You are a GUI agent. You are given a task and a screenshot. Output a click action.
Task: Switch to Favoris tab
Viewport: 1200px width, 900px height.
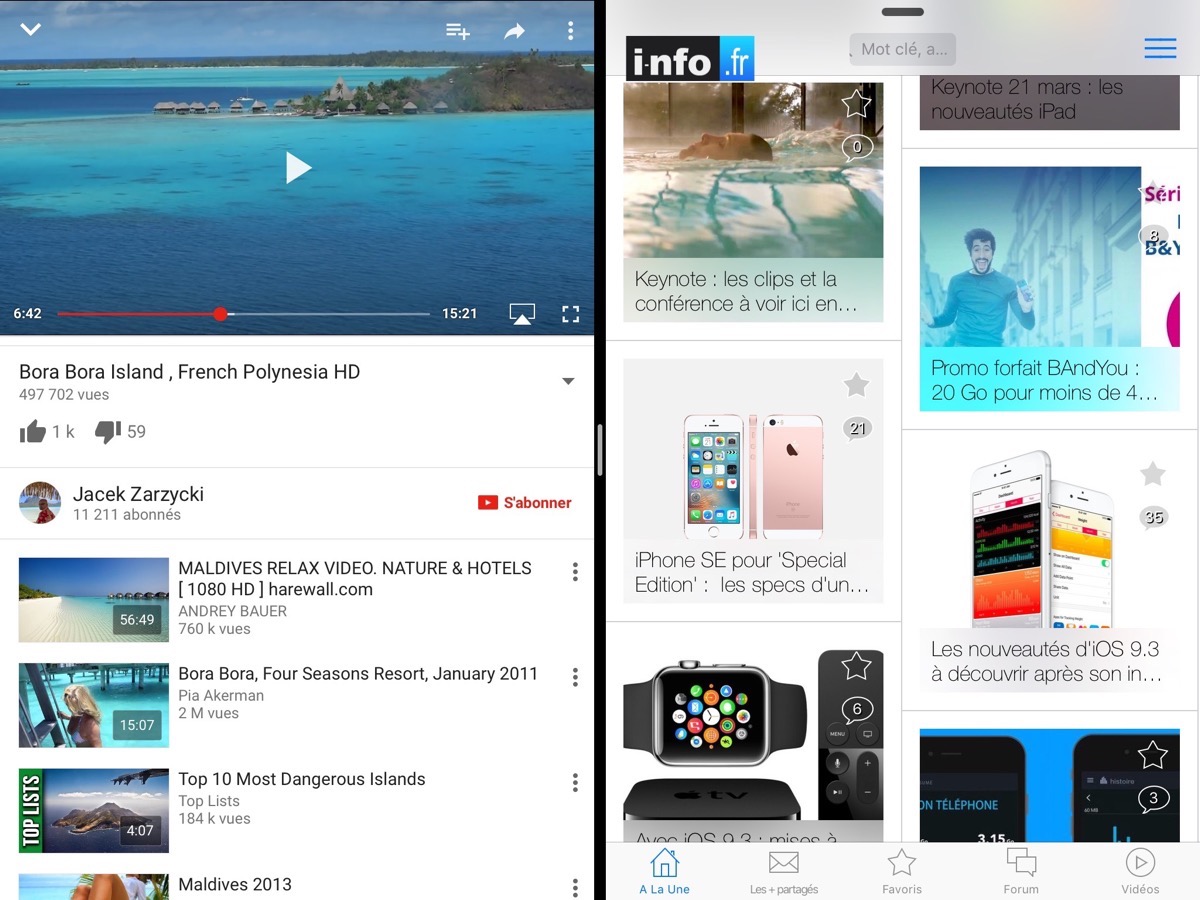coord(902,871)
